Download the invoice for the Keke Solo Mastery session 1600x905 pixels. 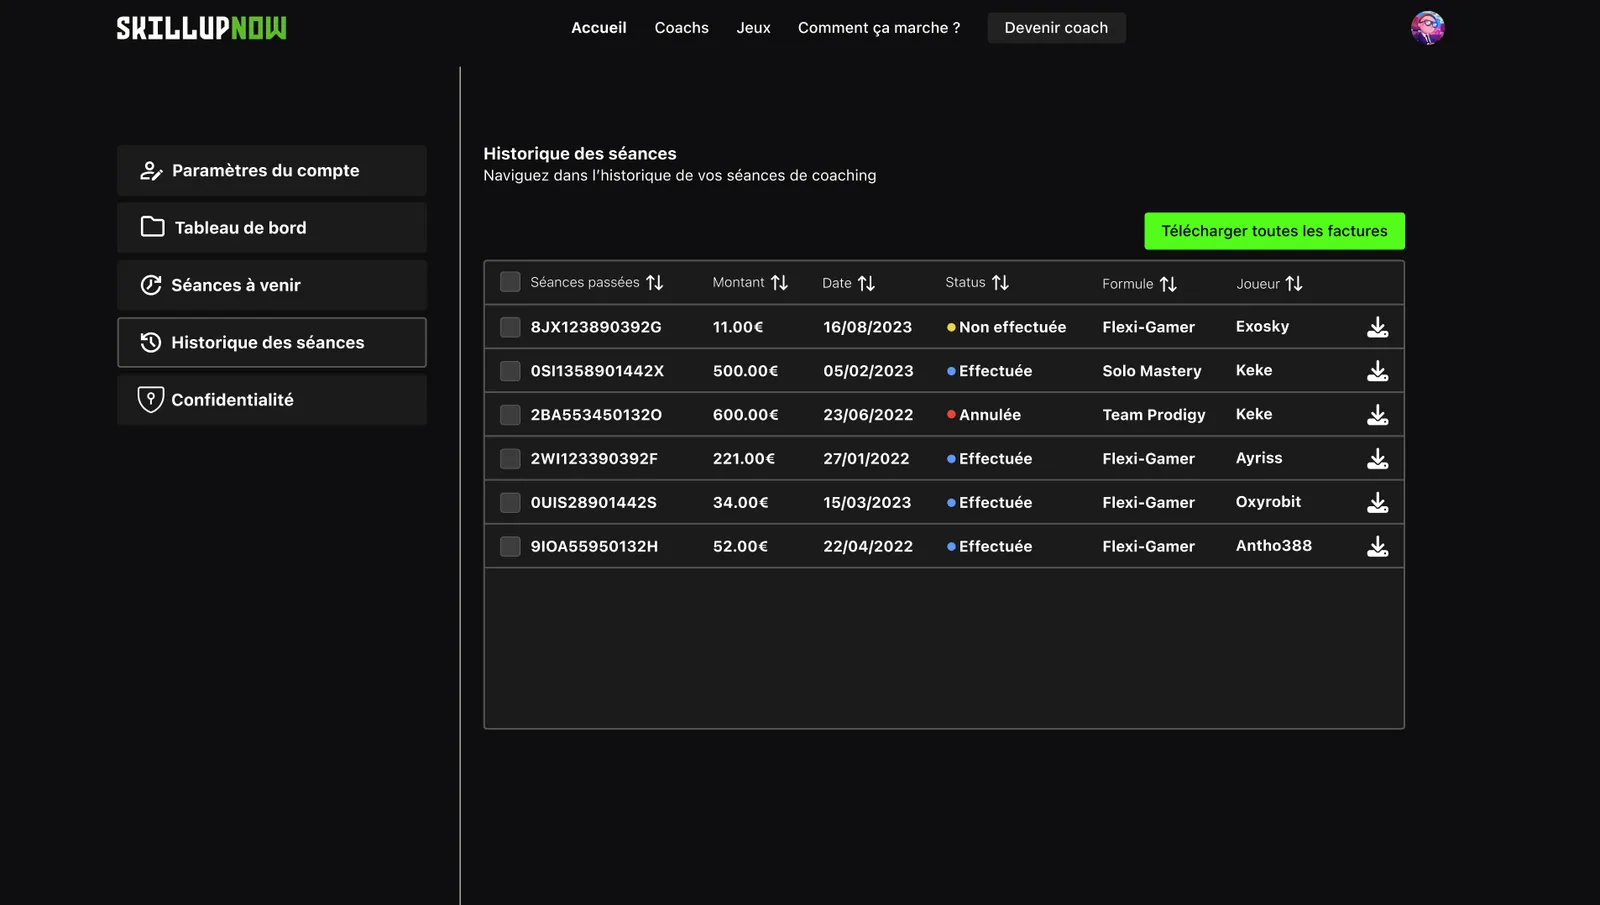point(1378,370)
